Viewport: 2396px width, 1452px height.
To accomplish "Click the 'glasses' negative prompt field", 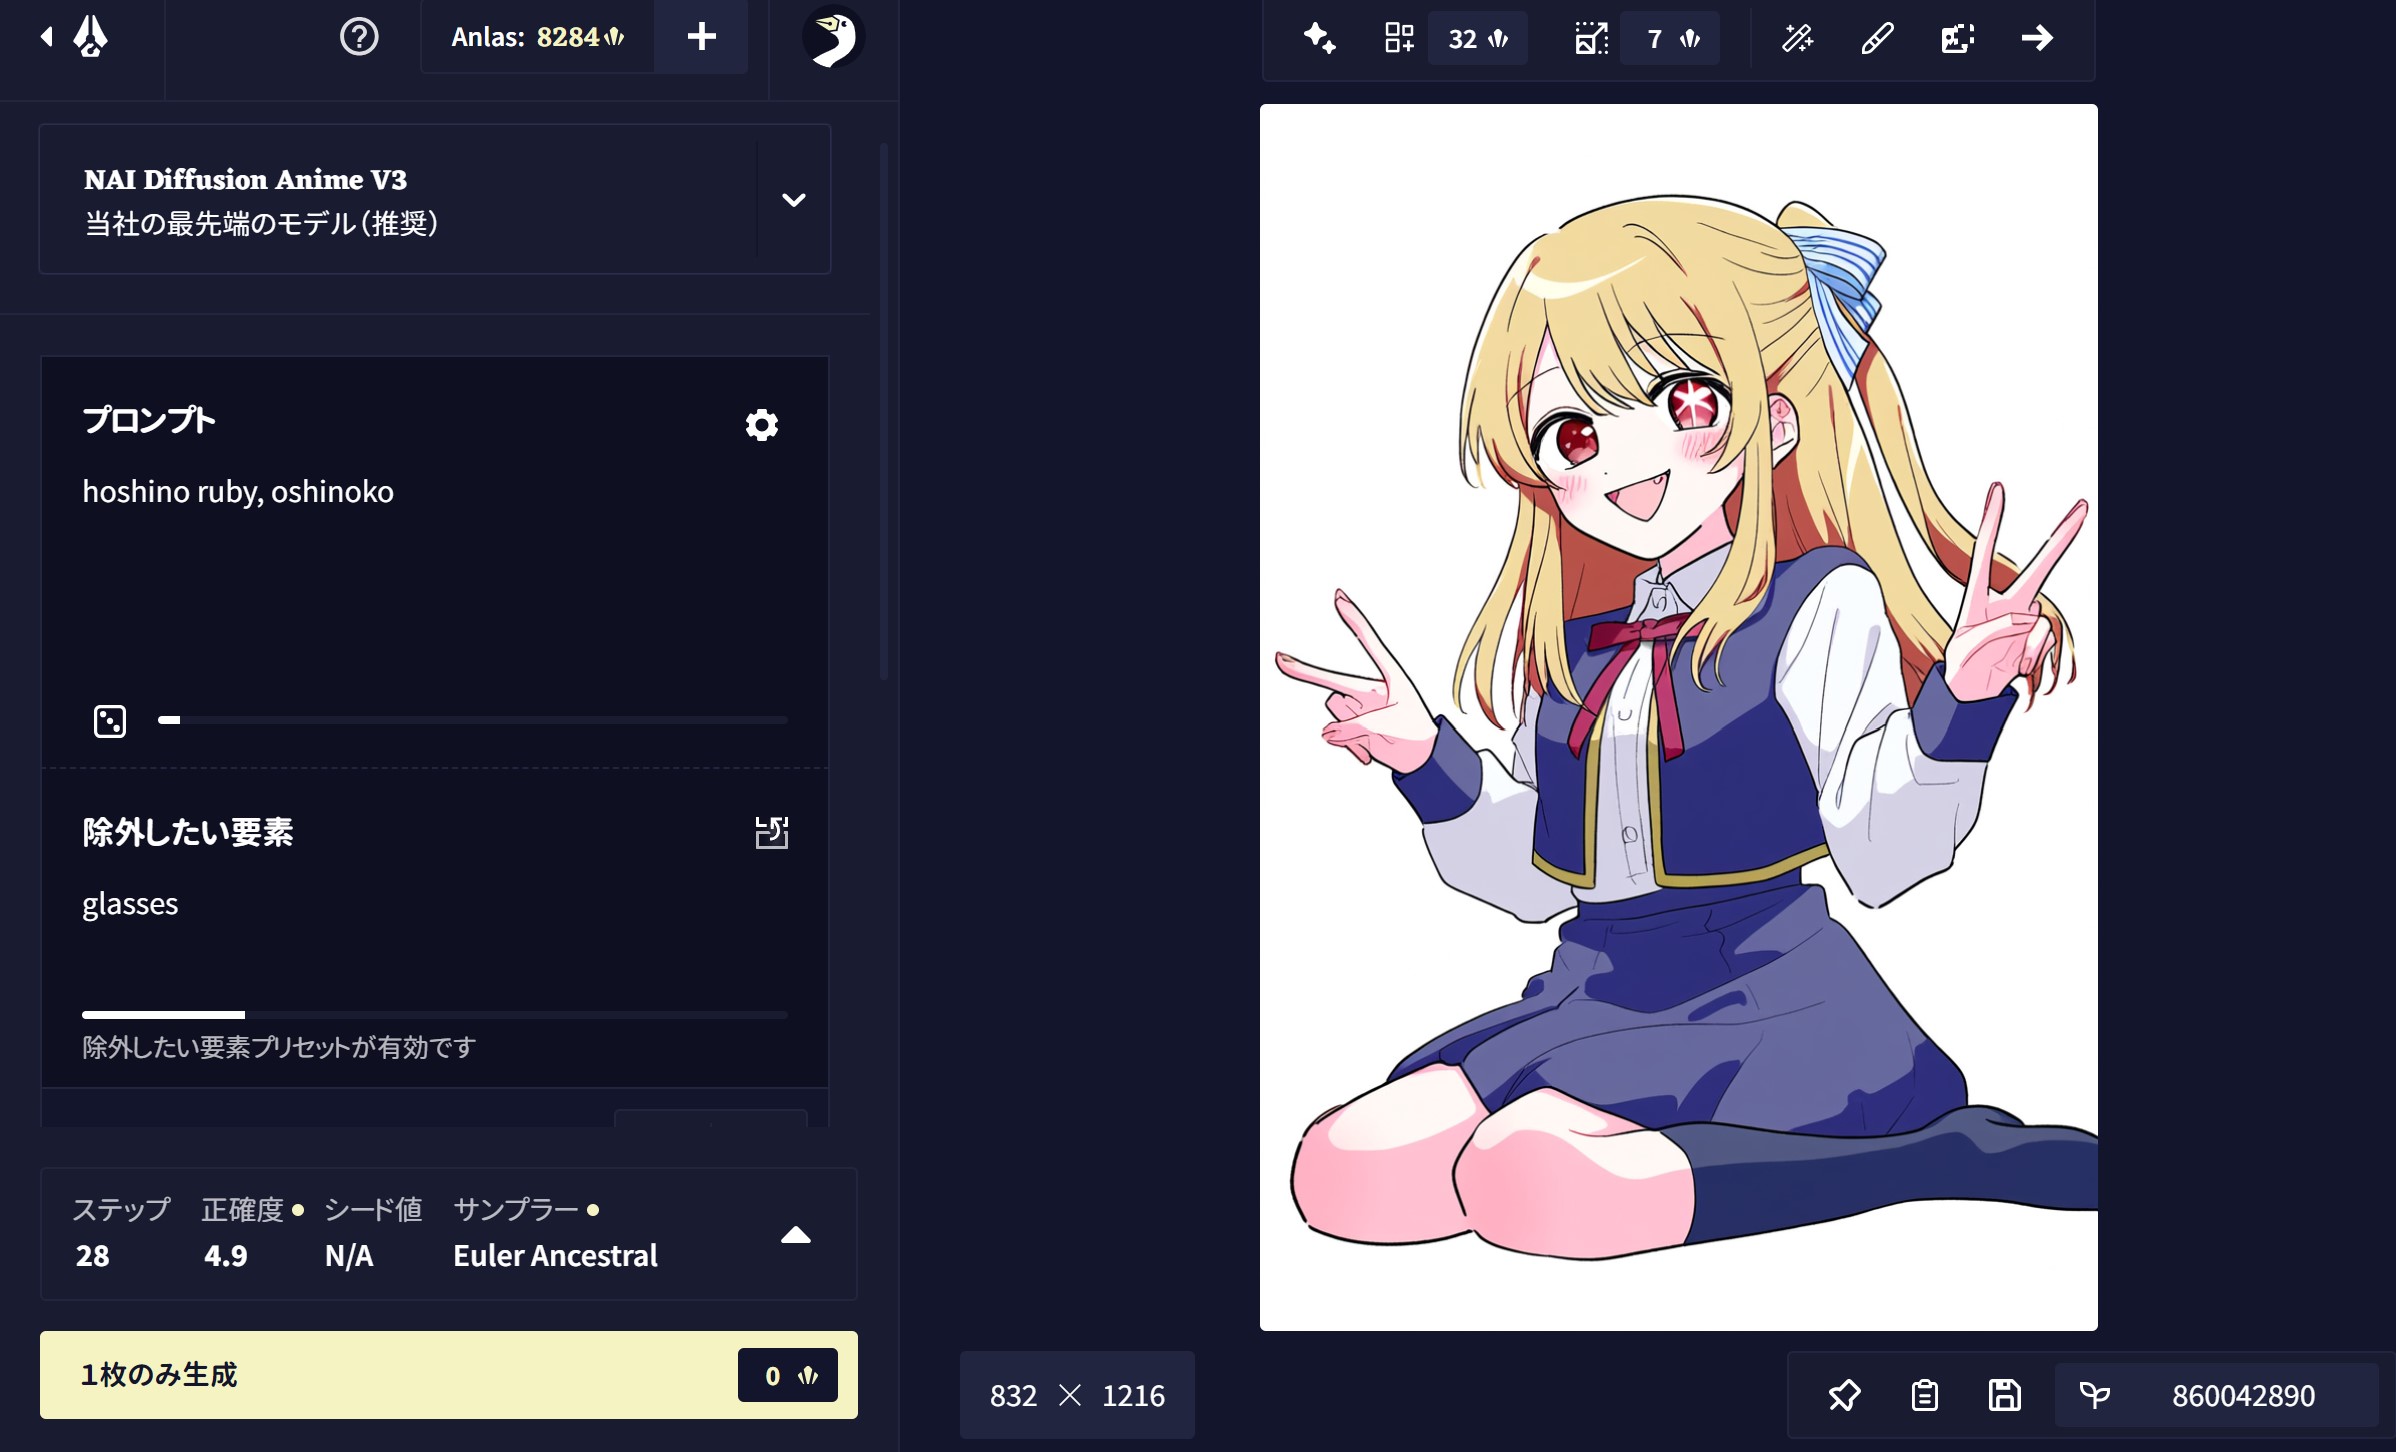I will click(130, 903).
